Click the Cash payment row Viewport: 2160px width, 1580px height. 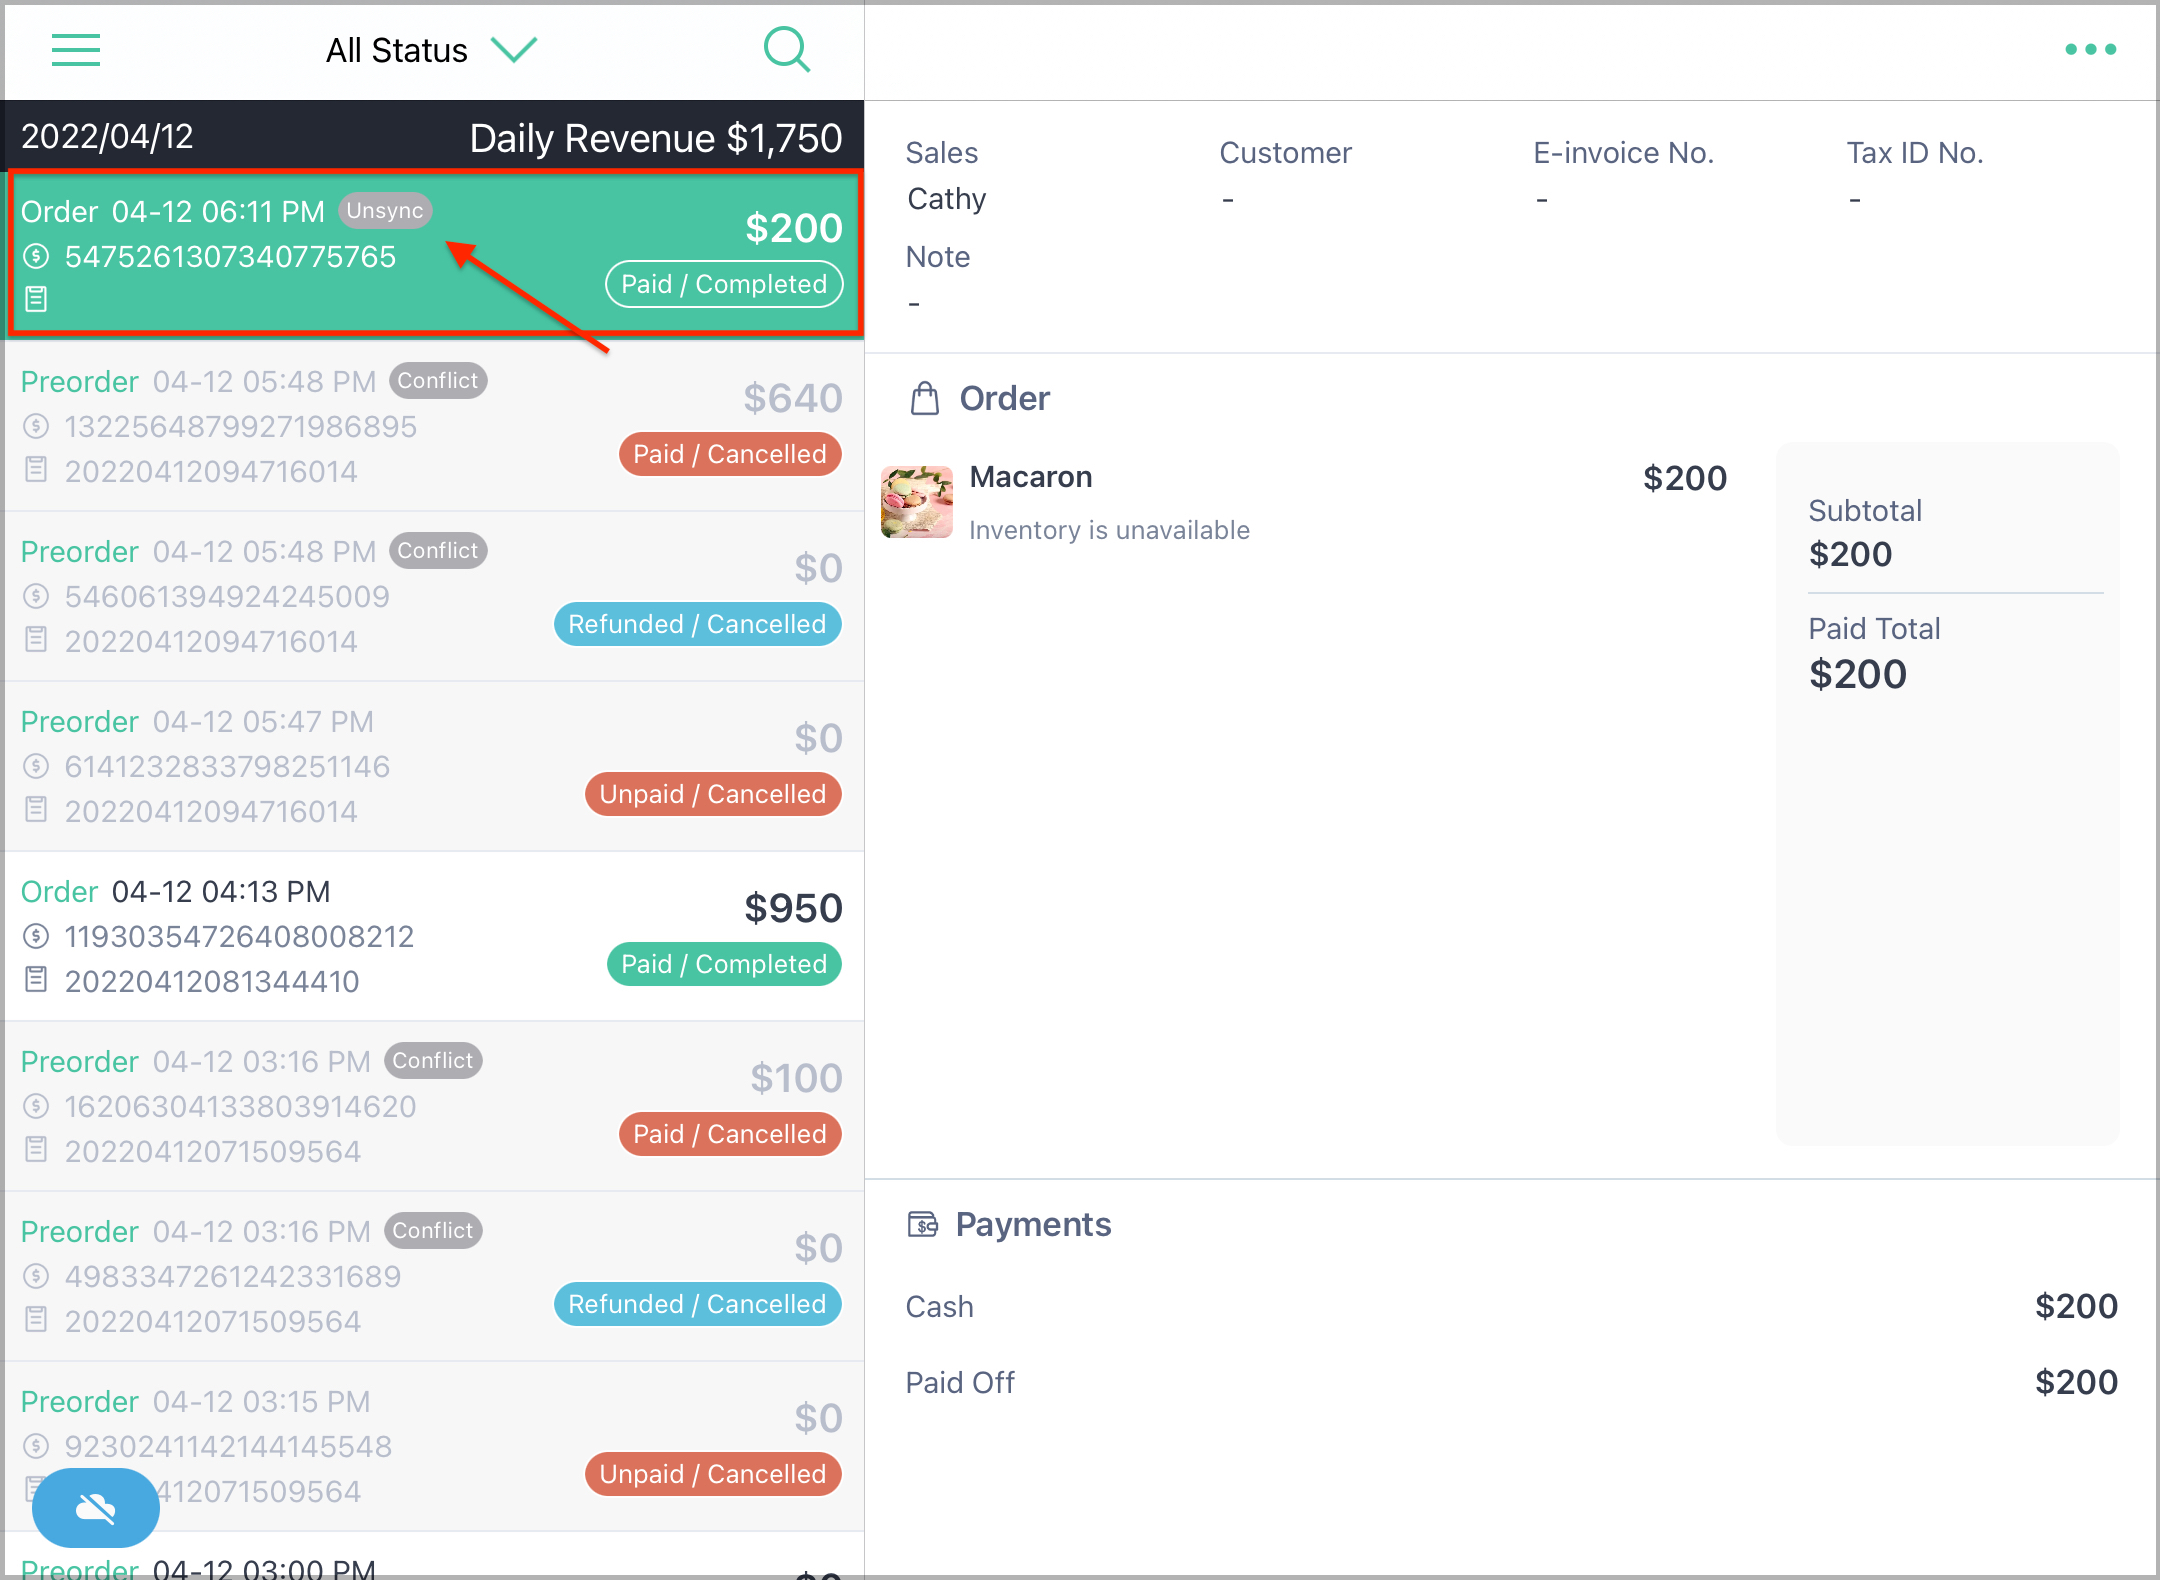coord(1511,1306)
